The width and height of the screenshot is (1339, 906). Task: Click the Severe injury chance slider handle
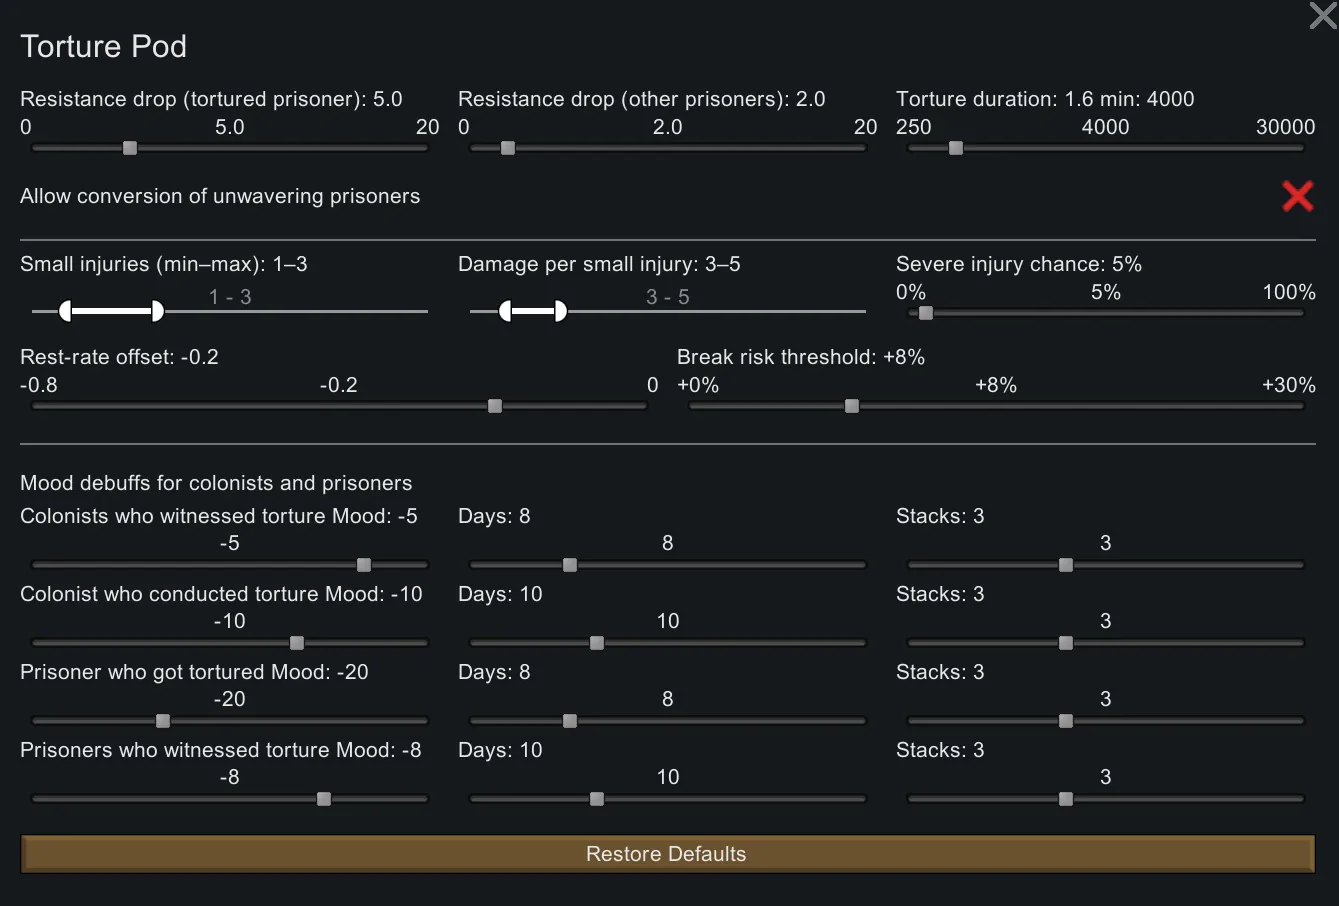(926, 313)
